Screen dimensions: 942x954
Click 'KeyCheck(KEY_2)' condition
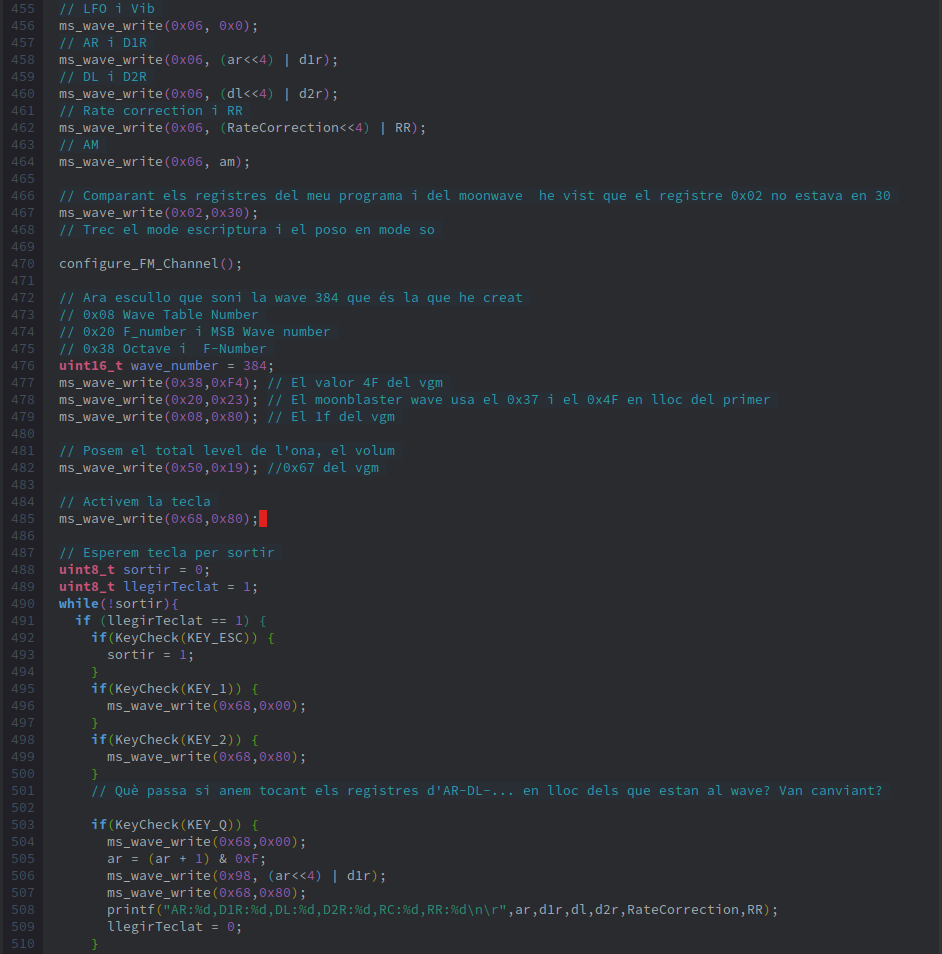(175, 741)
